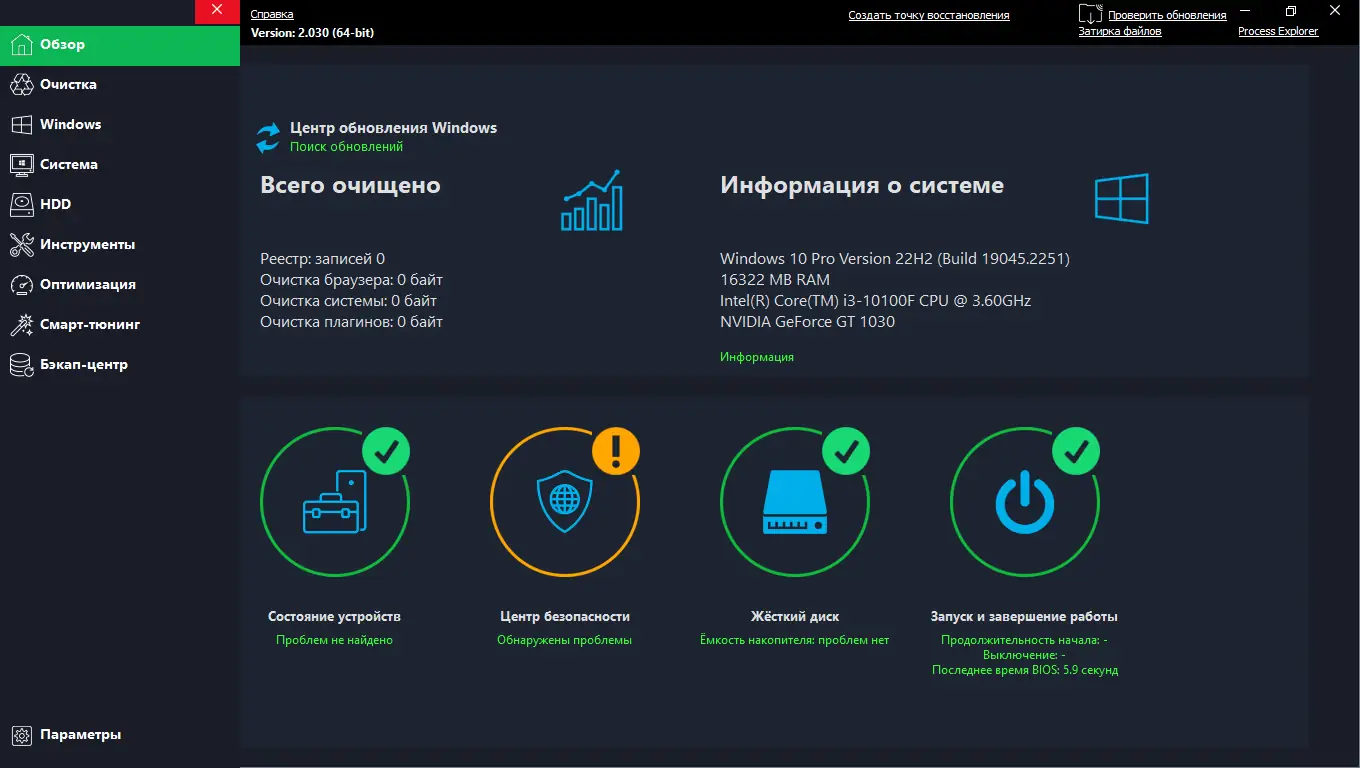
Task: Select the Windows logo sidebar icon
Action: [21, 125]
